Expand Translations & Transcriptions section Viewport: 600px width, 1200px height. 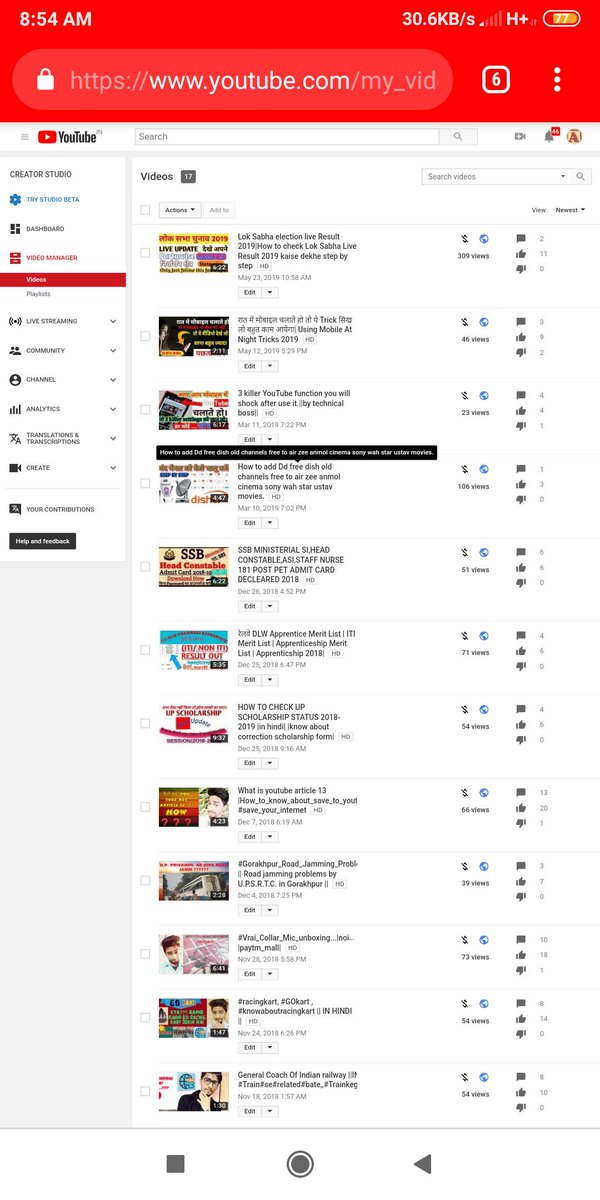[113, 438]
